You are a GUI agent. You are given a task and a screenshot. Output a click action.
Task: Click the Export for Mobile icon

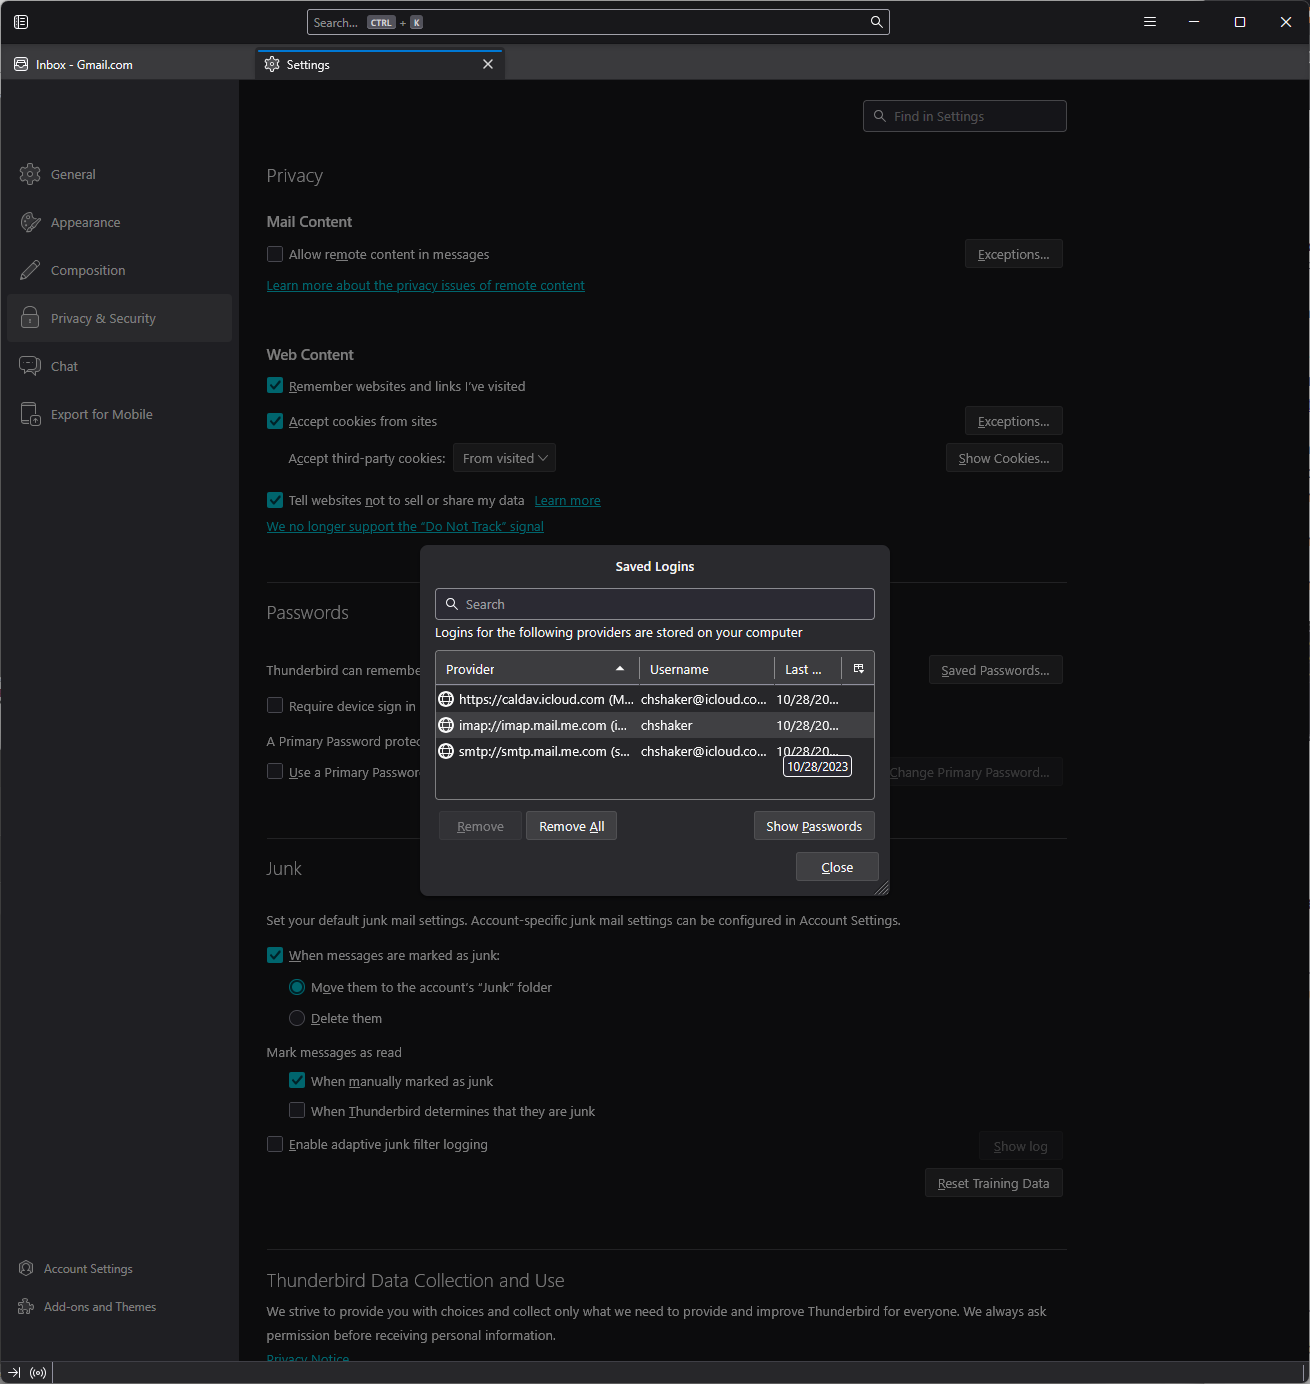click(31, 414)
